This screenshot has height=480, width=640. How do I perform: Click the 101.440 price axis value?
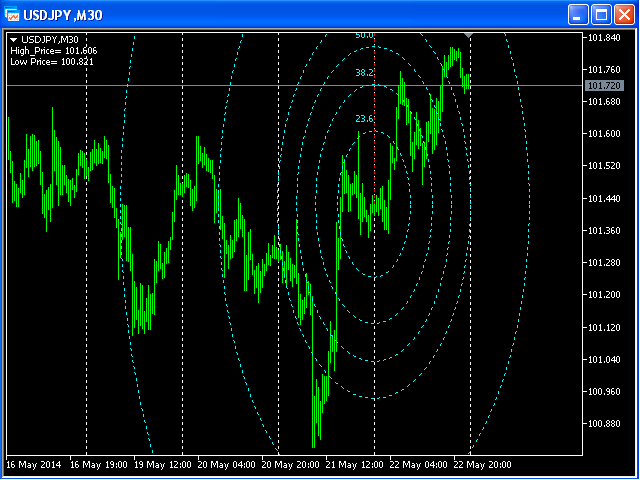point(604,198)
